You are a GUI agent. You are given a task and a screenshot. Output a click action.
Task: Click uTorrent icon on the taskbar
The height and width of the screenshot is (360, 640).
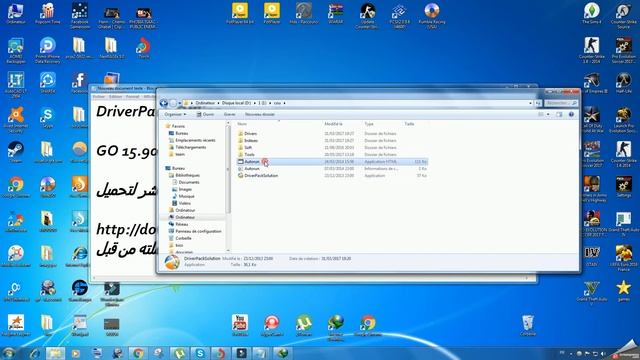pyautogui.click(x=179, y=353)
